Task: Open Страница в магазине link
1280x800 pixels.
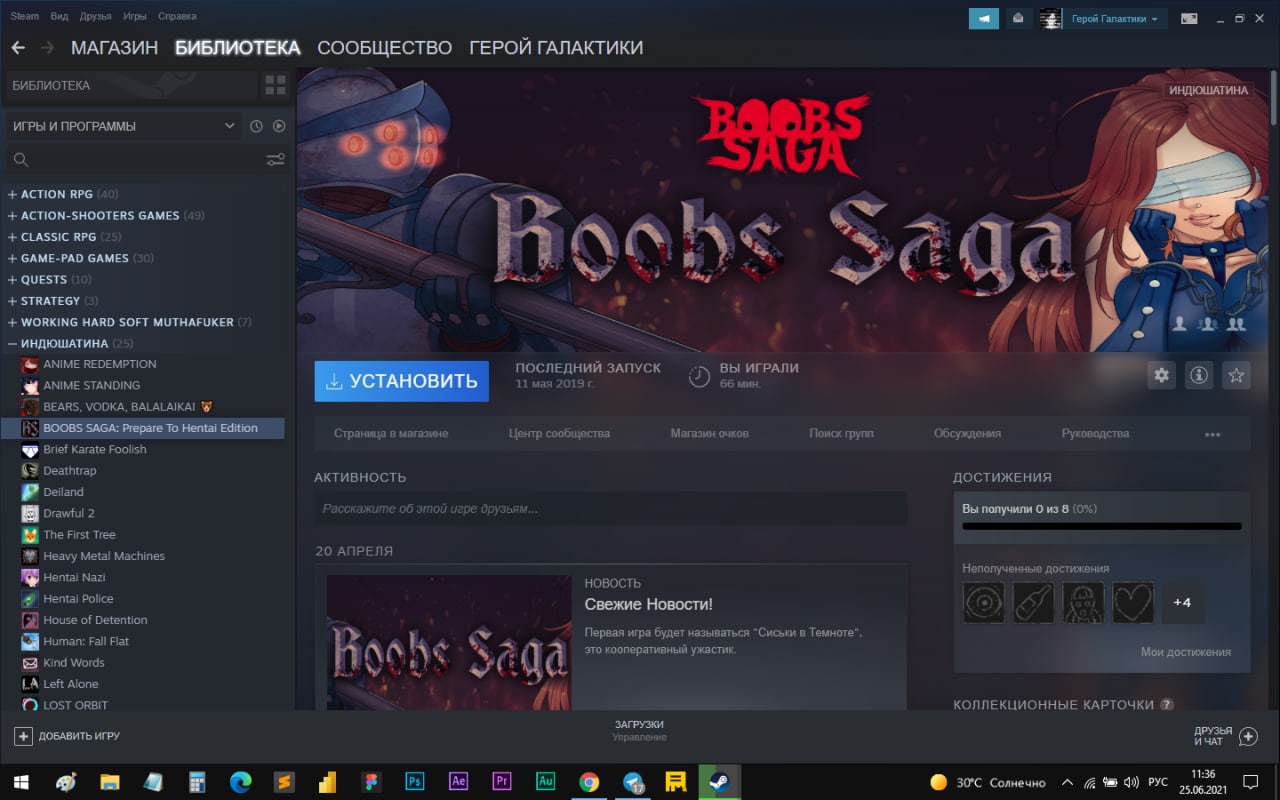Action: 391,434
